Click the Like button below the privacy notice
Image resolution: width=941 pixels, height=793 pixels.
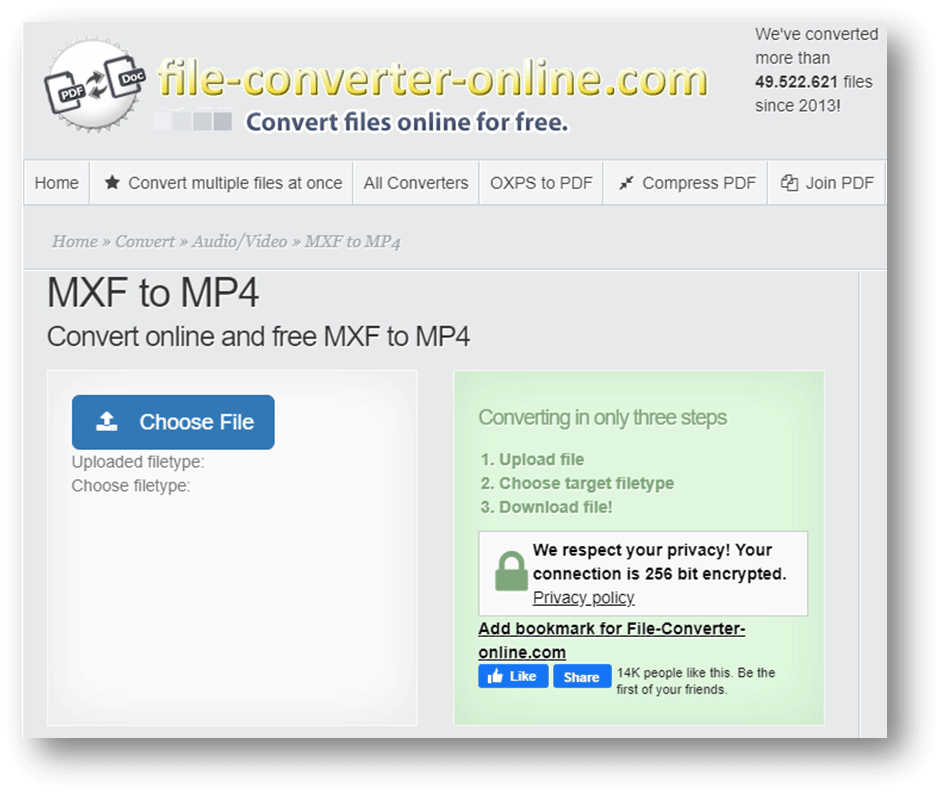pyautogui.click(x=513, y=676)
